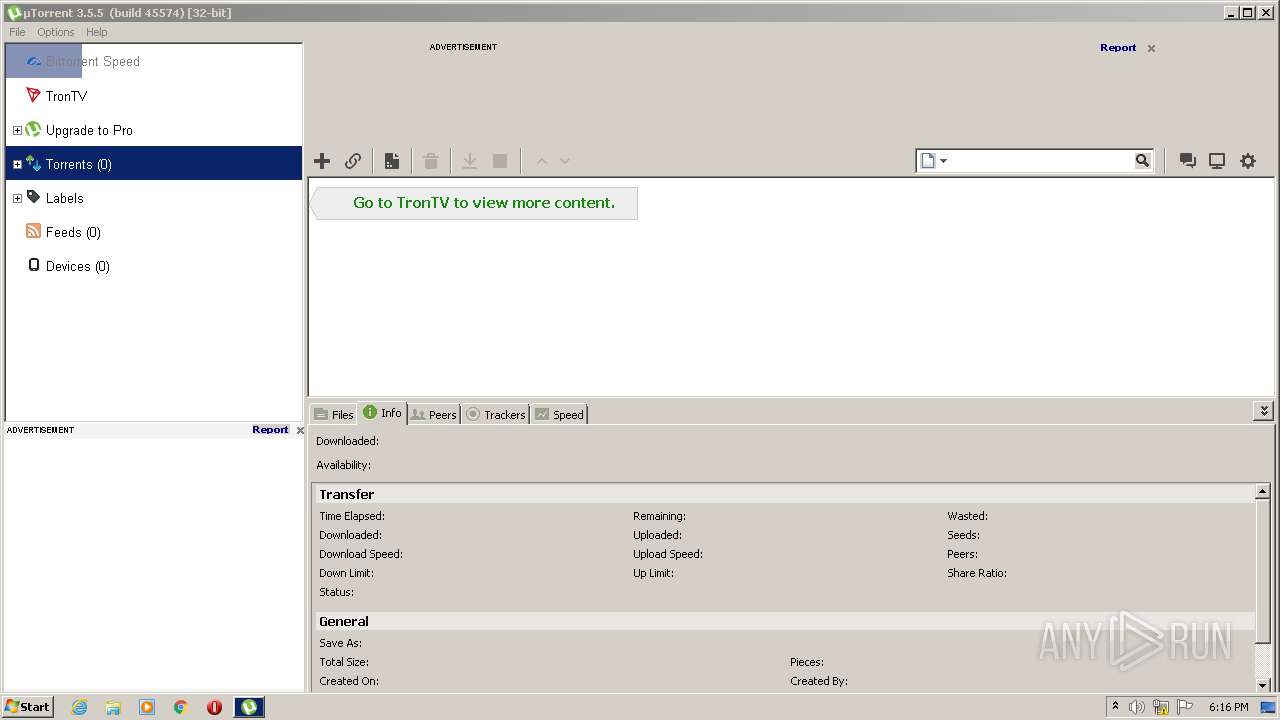Switch to the Trackers tab
The height and width of the screenshot is (720, 1280).
tap(496, 414)
